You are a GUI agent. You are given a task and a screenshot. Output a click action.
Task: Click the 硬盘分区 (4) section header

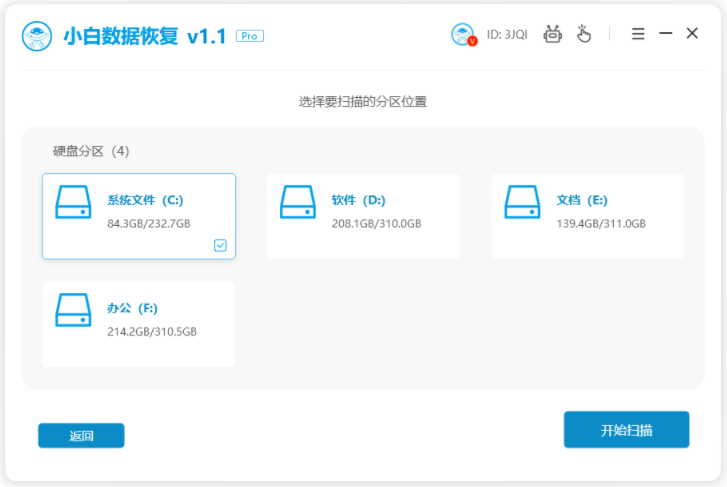[x=91, y=151]
